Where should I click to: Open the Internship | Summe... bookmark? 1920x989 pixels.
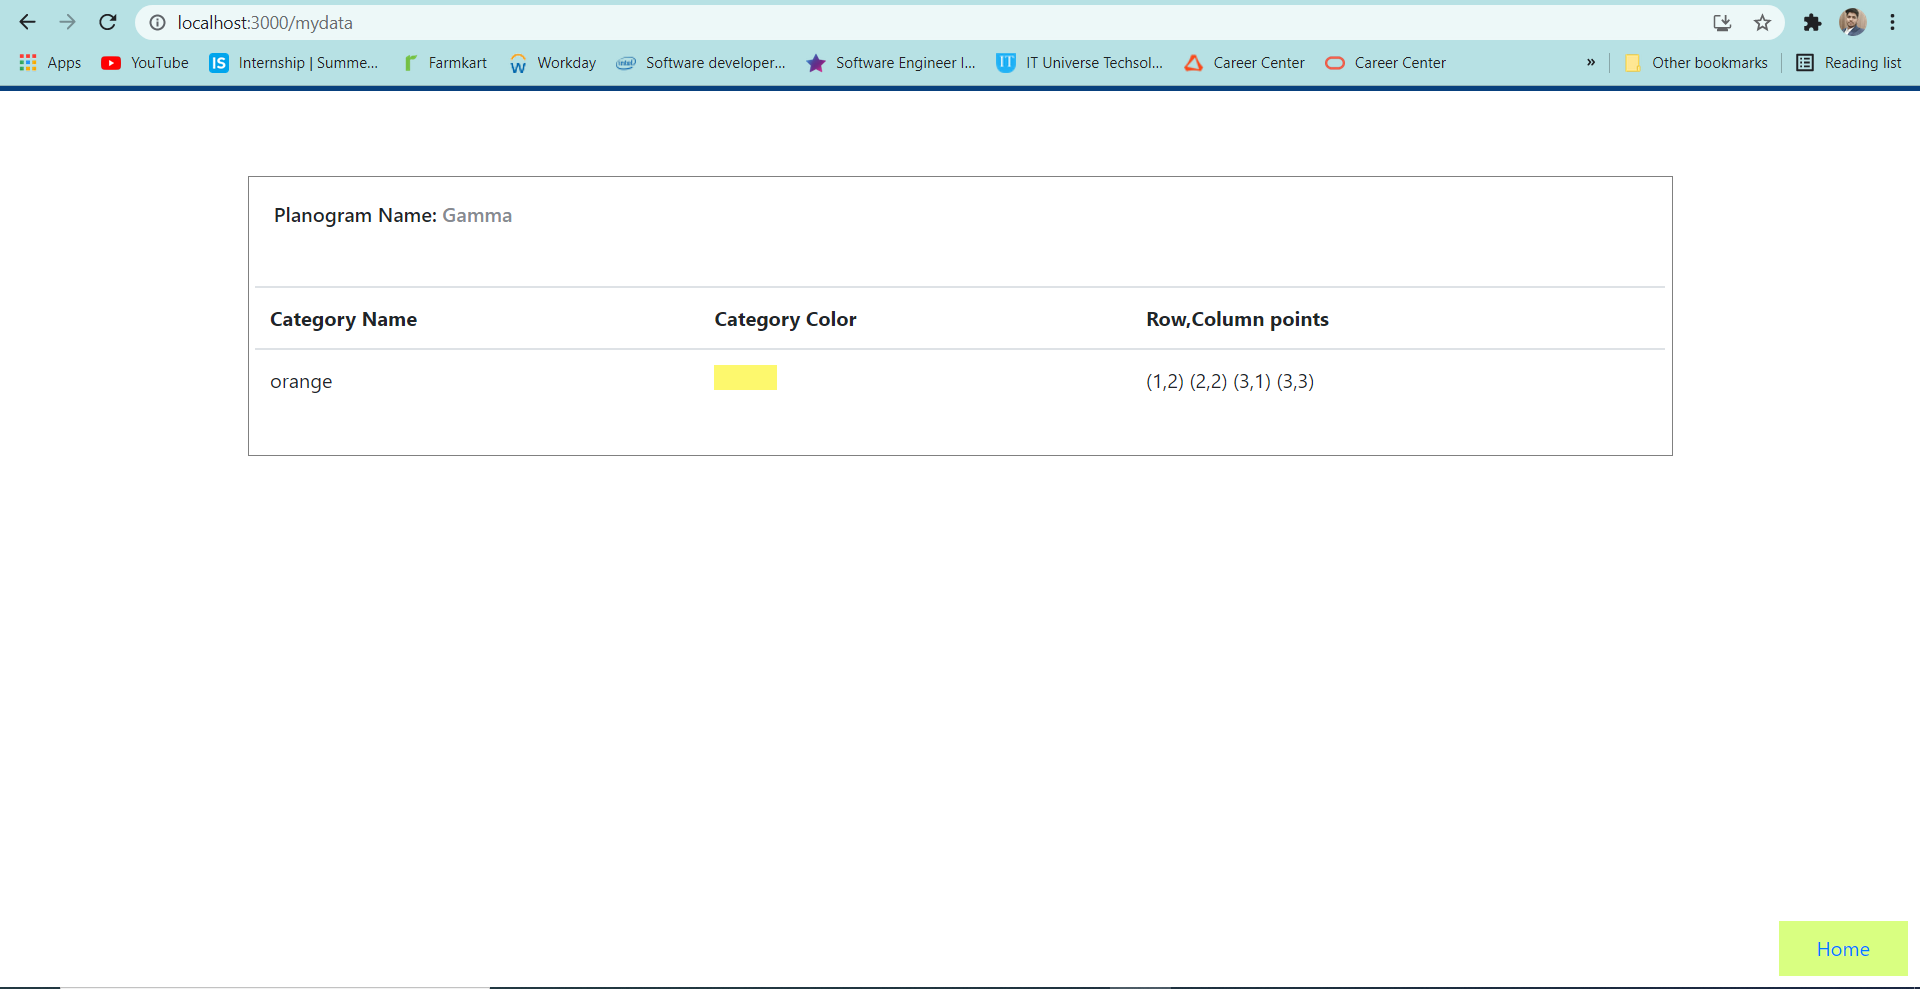(294, 63)
